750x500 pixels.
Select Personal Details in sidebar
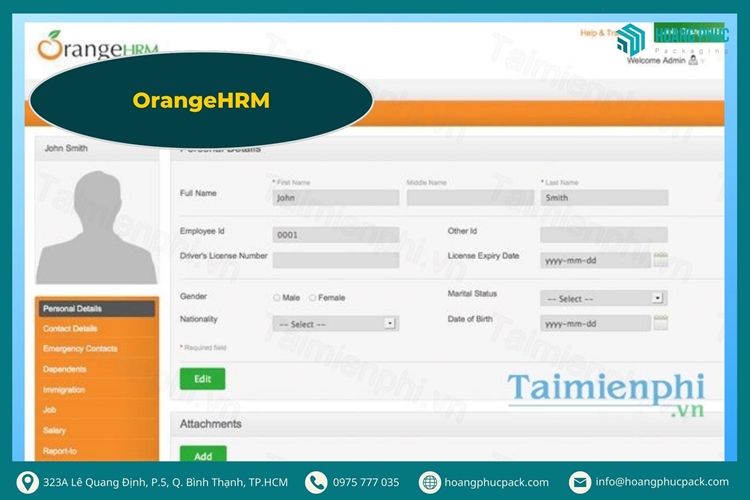click(98, 309)
